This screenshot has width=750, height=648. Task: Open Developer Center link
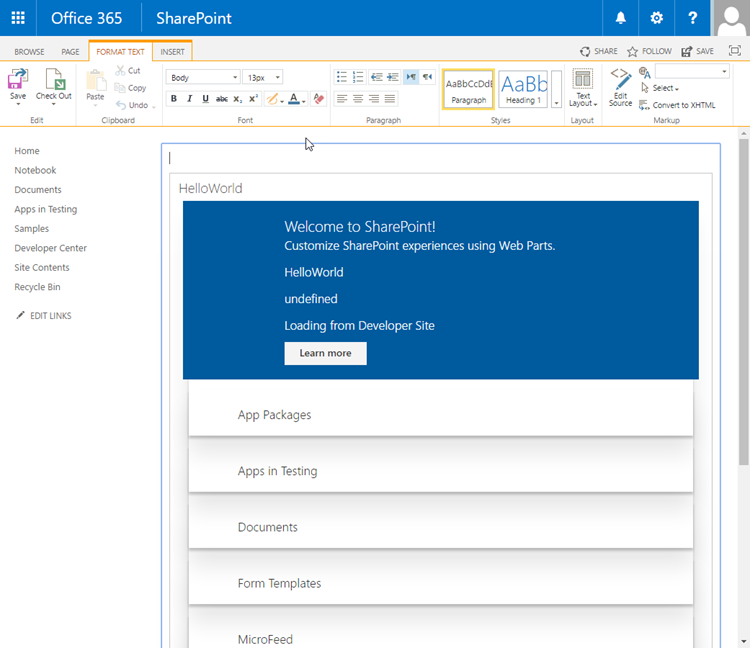50,248
